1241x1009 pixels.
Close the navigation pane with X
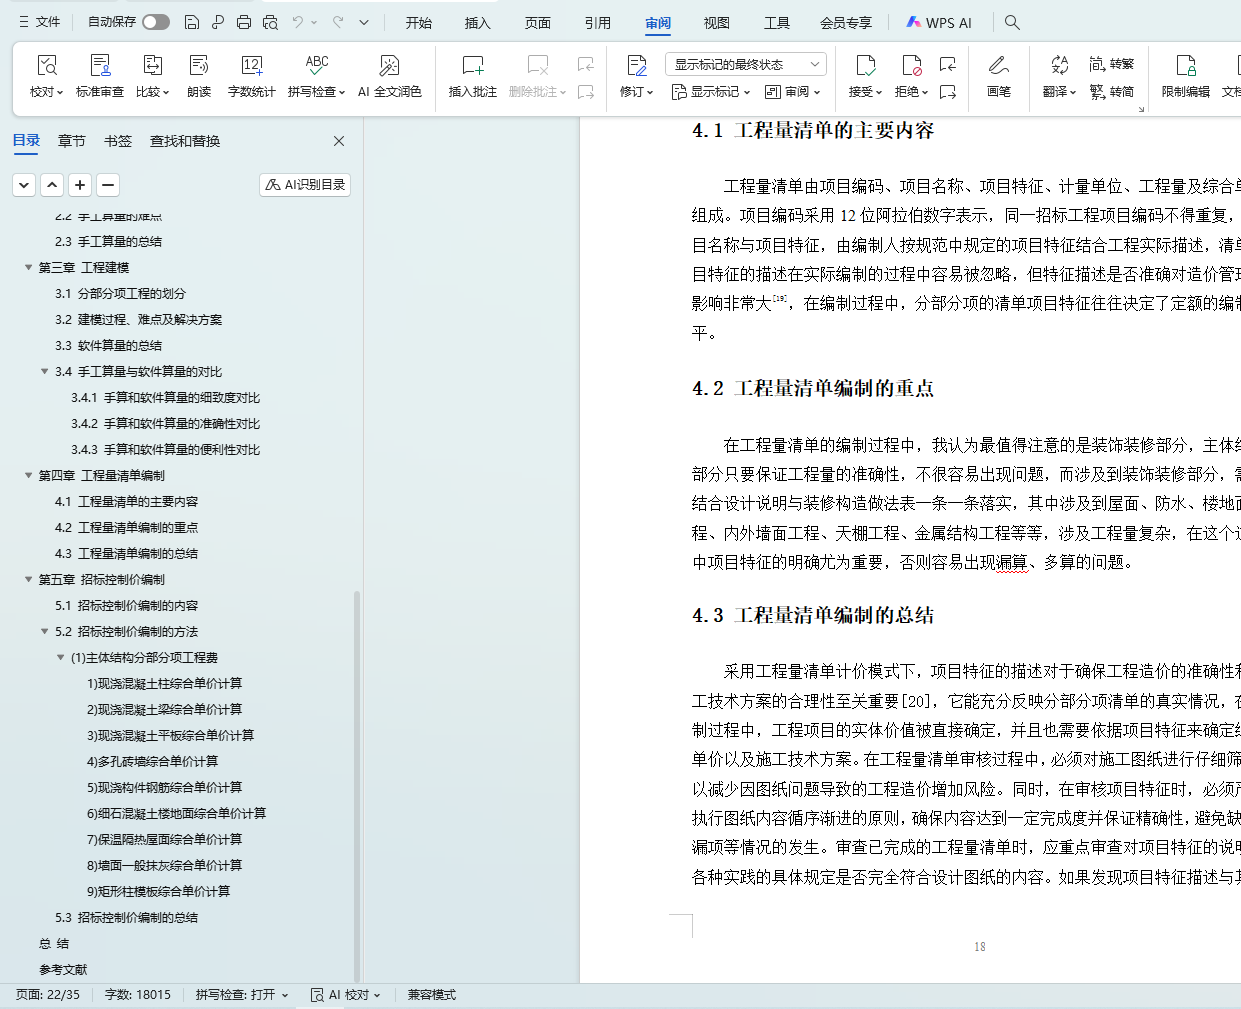pos(339,141)
